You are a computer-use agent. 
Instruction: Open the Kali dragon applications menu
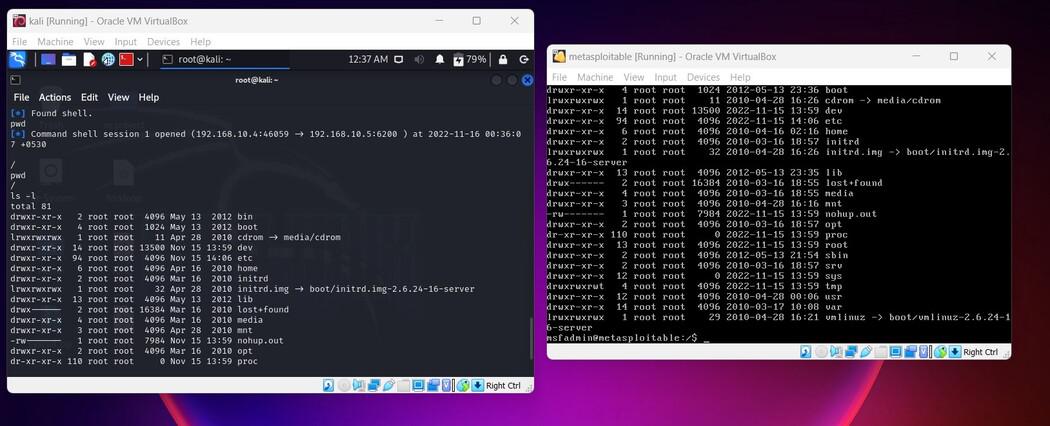17,60
